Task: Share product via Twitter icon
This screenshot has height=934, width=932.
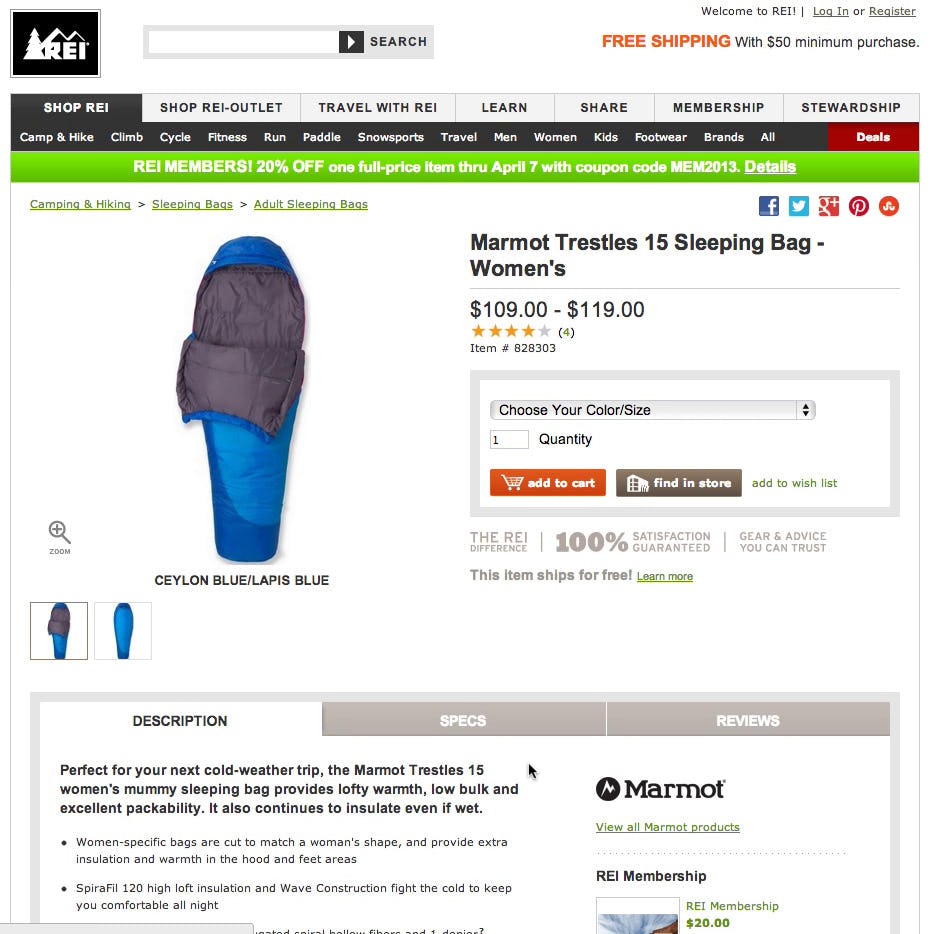Action: click(x=799, y=206)
